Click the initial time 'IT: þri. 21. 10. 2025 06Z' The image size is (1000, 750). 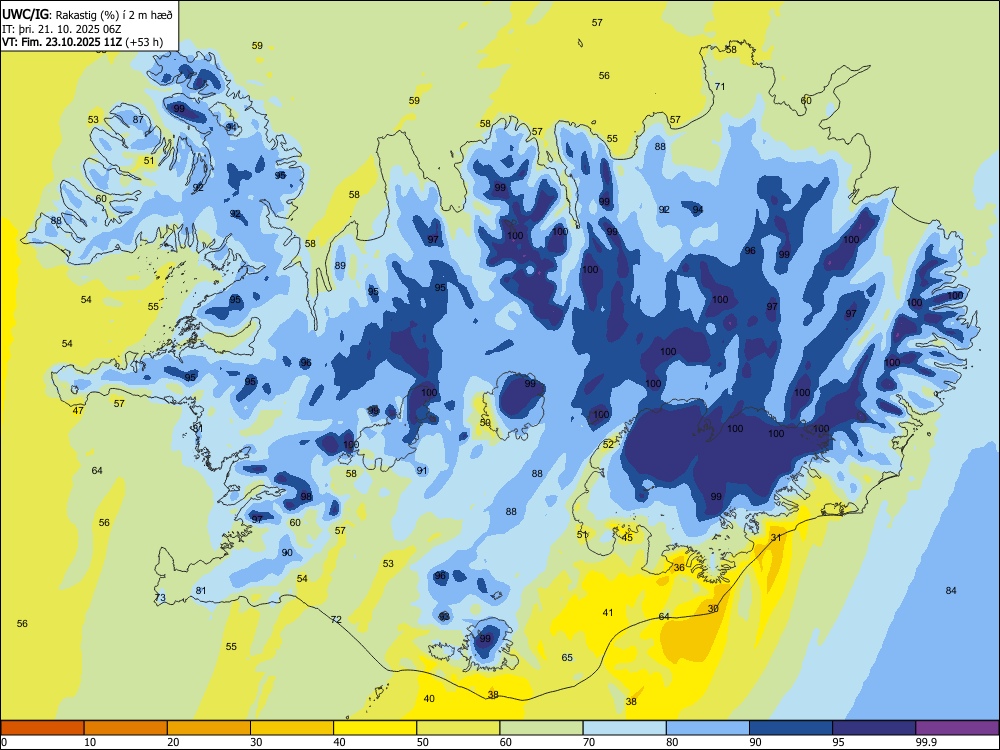62,29
